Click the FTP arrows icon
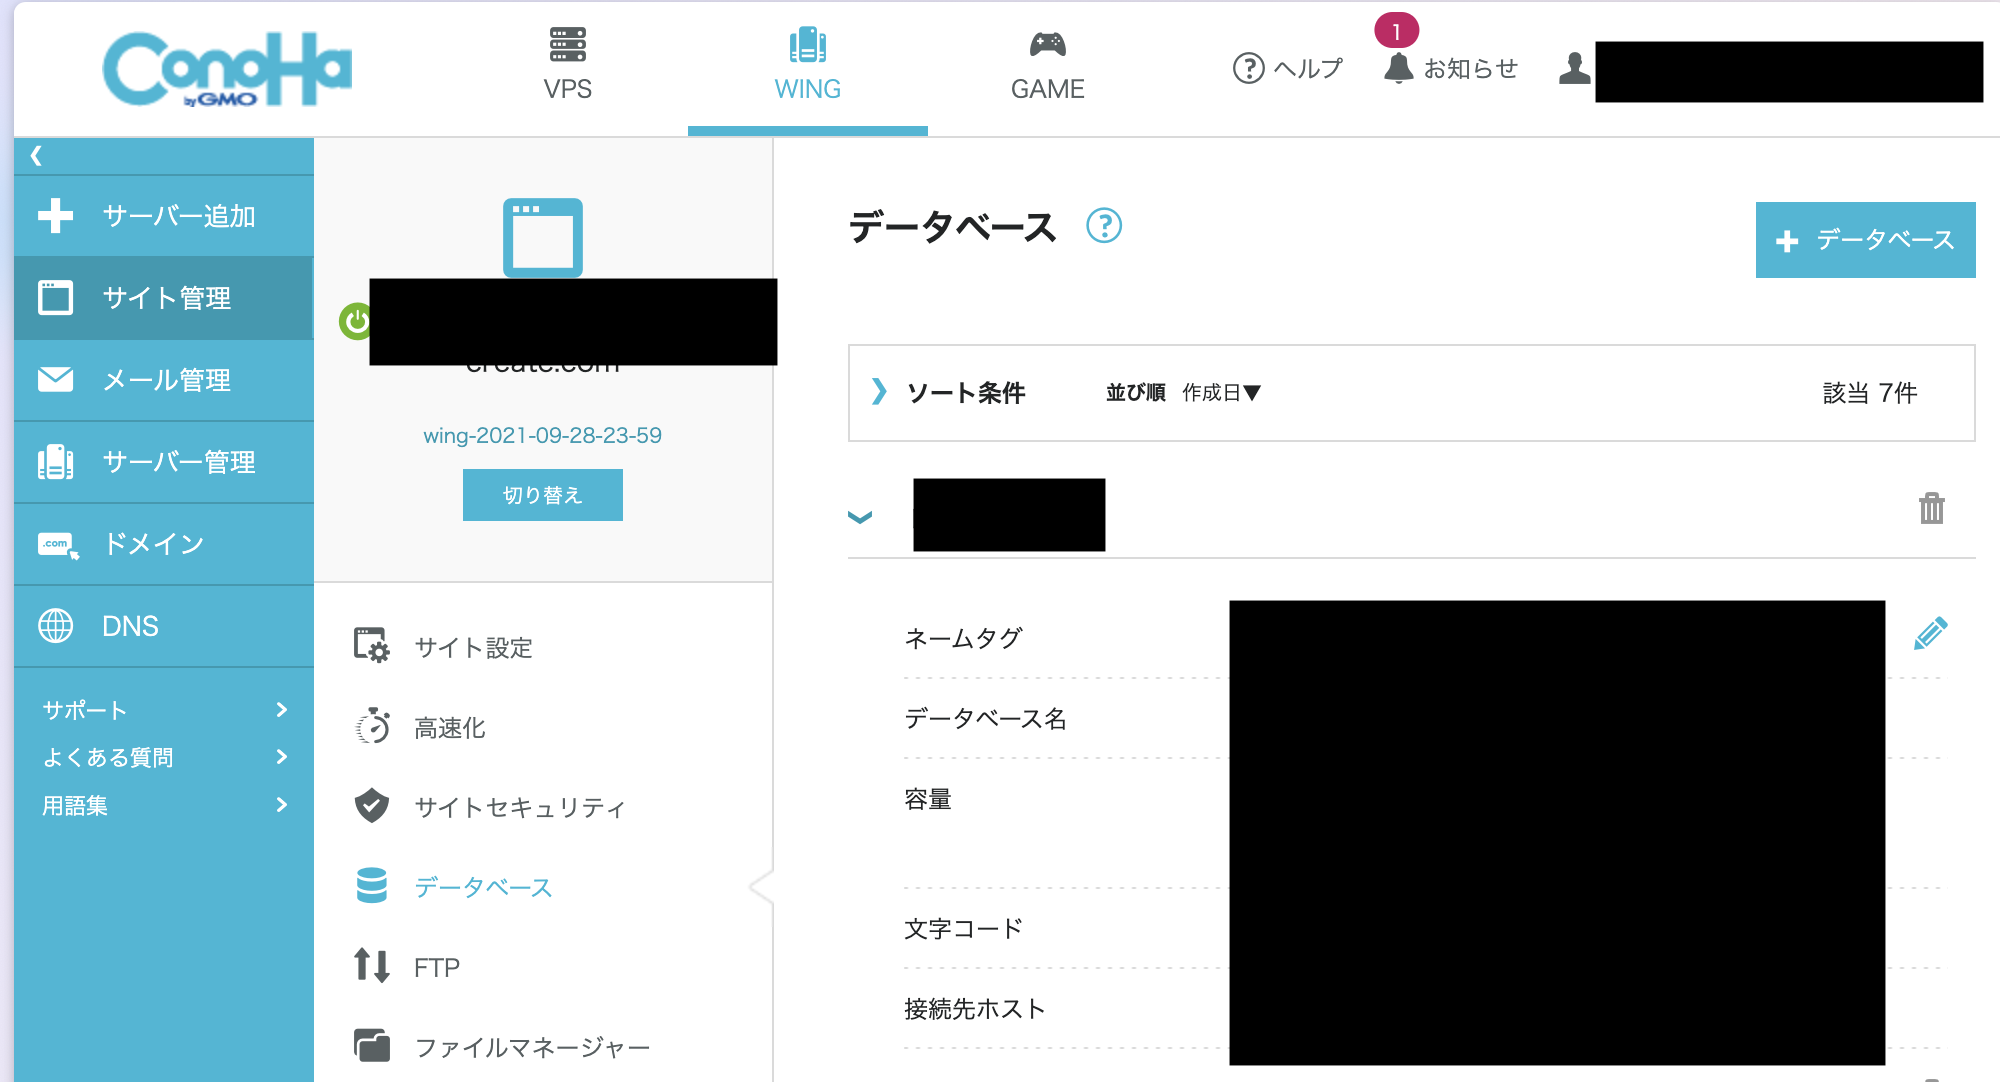 tap(371, 965)
